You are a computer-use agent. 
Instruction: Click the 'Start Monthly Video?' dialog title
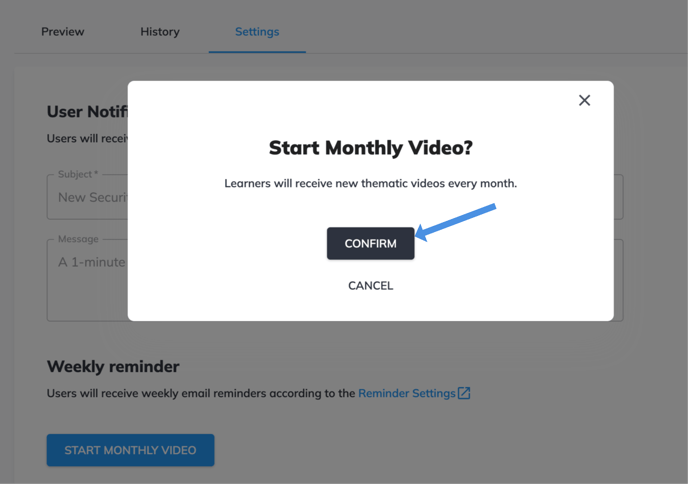[x=370, y=148]
